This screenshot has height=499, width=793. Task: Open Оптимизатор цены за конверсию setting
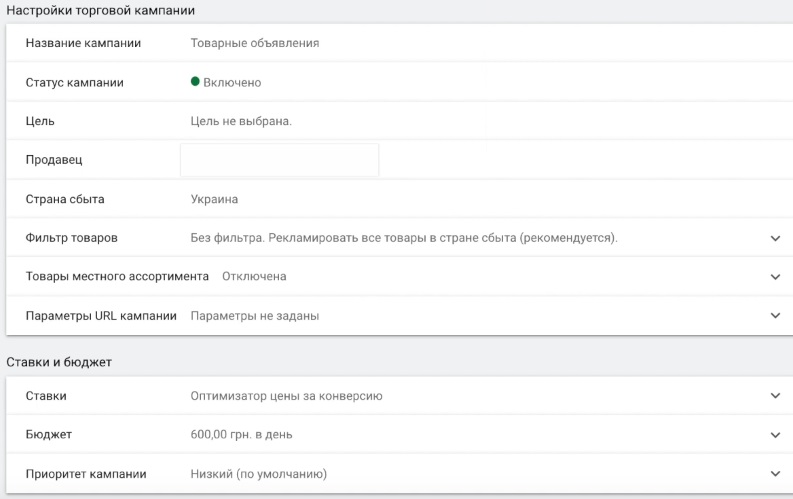point(287,396)
